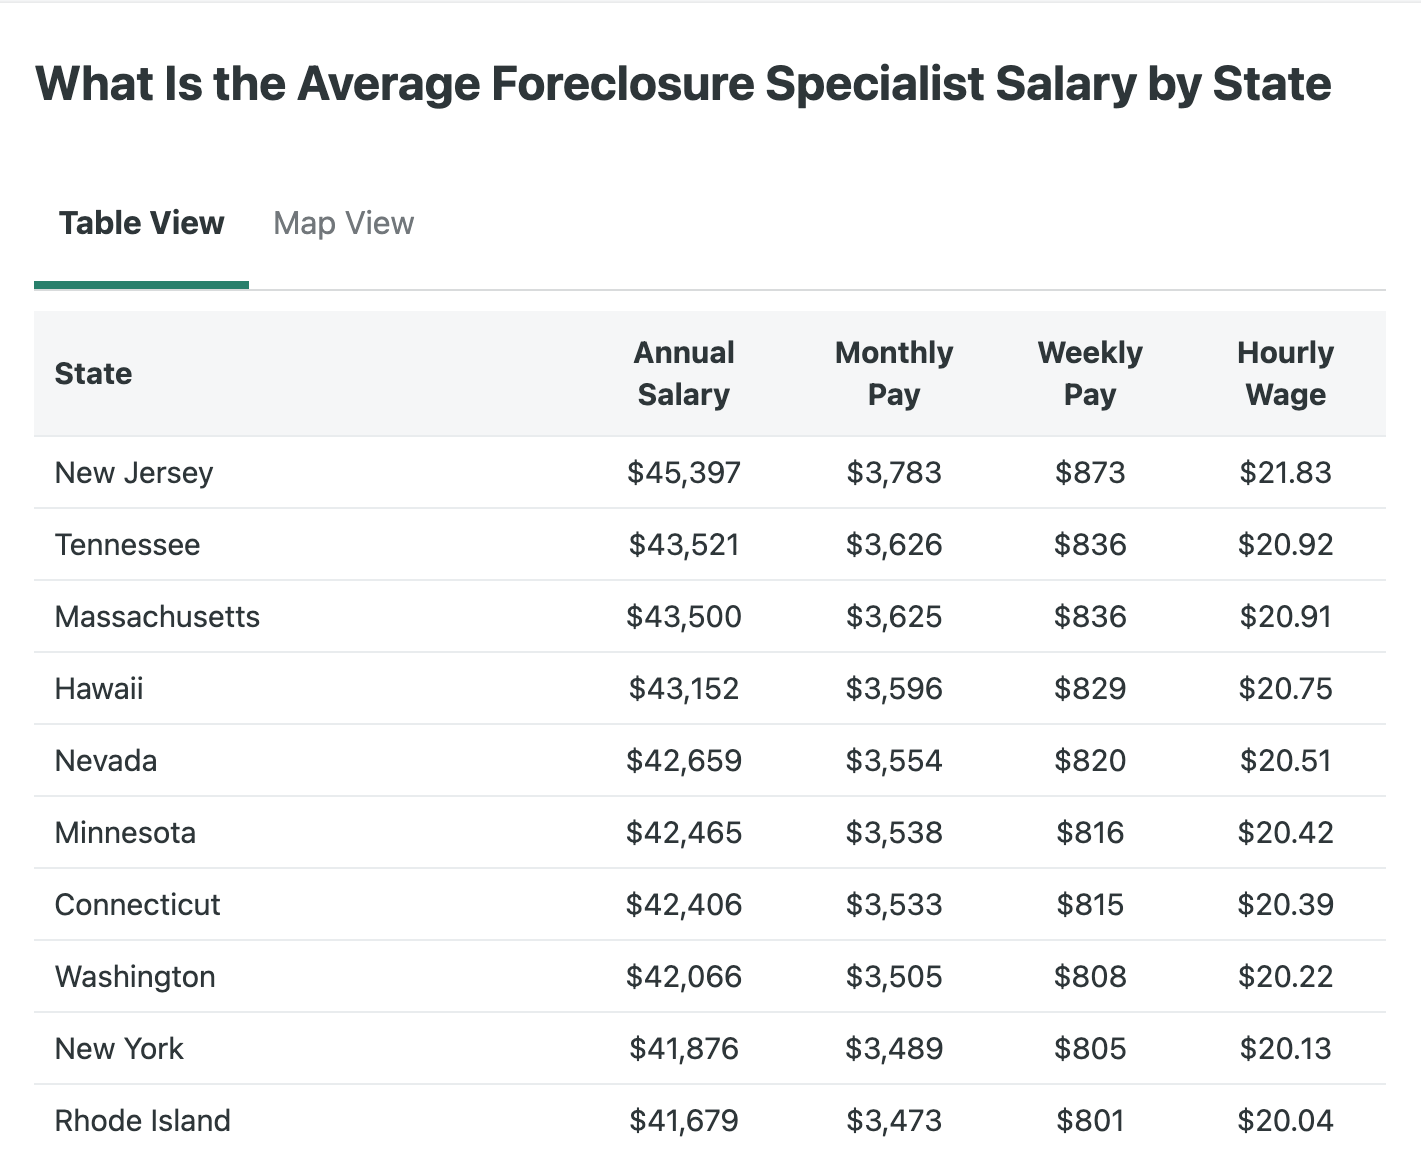Viewport: 1421px width, 1149px height.
Task: Click the Rhode Island state name
Action: coord(142,1121)
